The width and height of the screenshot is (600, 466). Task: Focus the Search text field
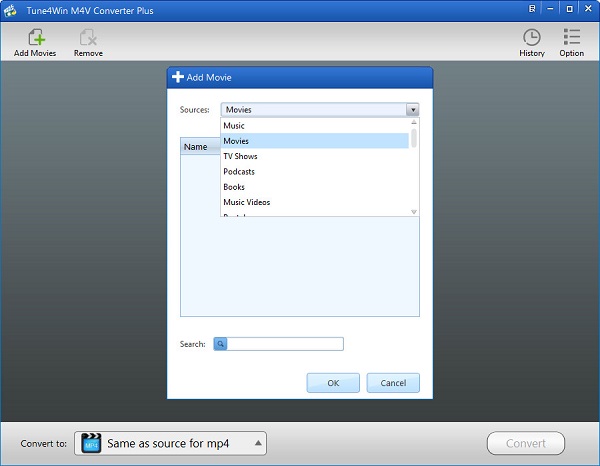[286, 344]
